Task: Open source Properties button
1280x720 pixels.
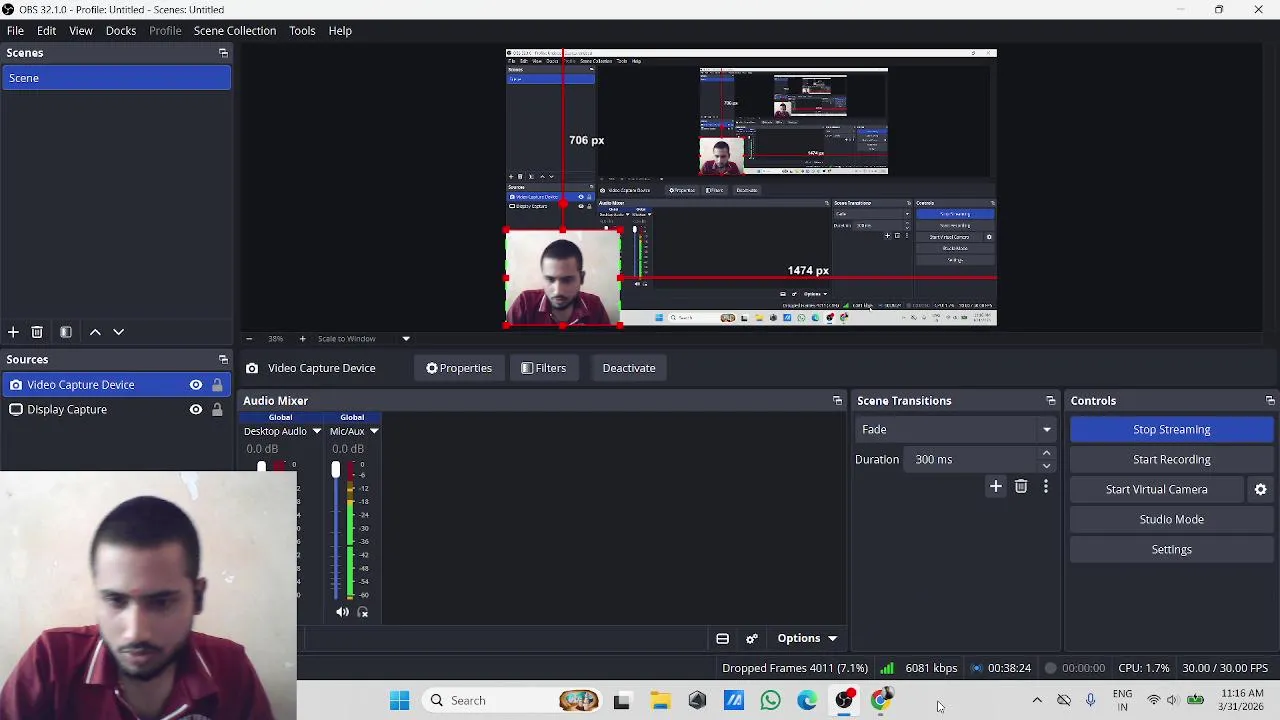Action: point(459,368)
